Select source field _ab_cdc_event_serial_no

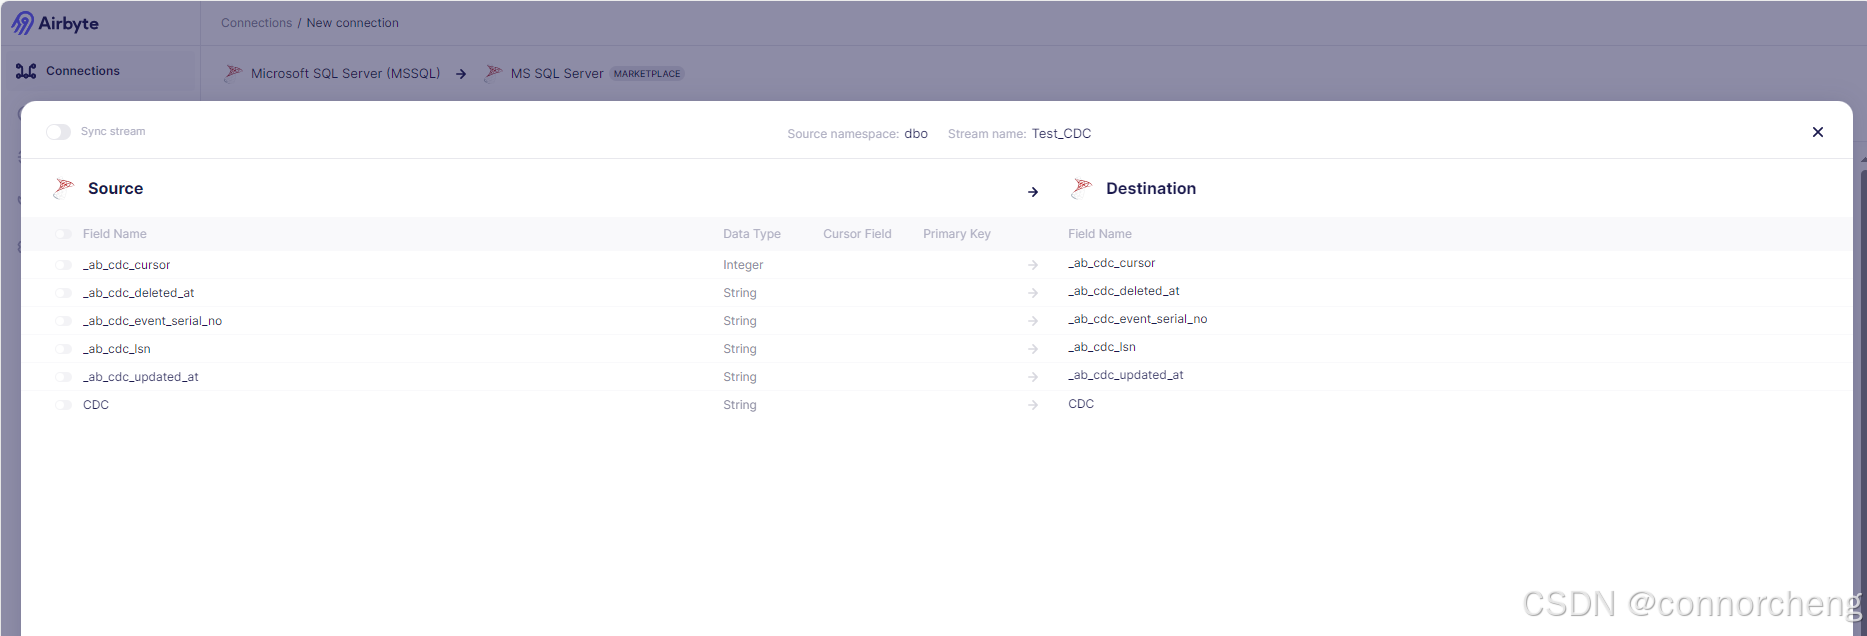coord(153,321)
